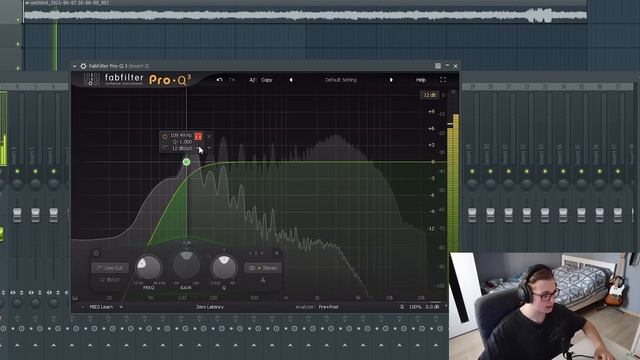Open the Default Setting preset menu

pyautogui.click(x=341, y=80)
